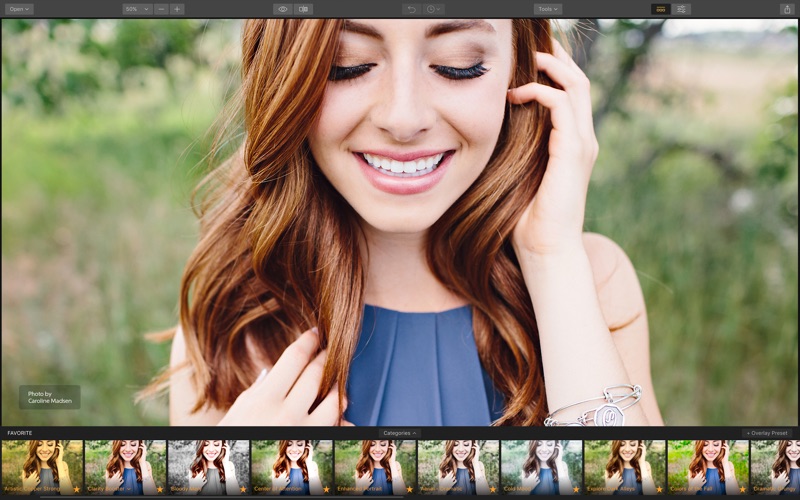The image size is (800, 500).
Task: Click the undo arrow icon
Action: 411,9
